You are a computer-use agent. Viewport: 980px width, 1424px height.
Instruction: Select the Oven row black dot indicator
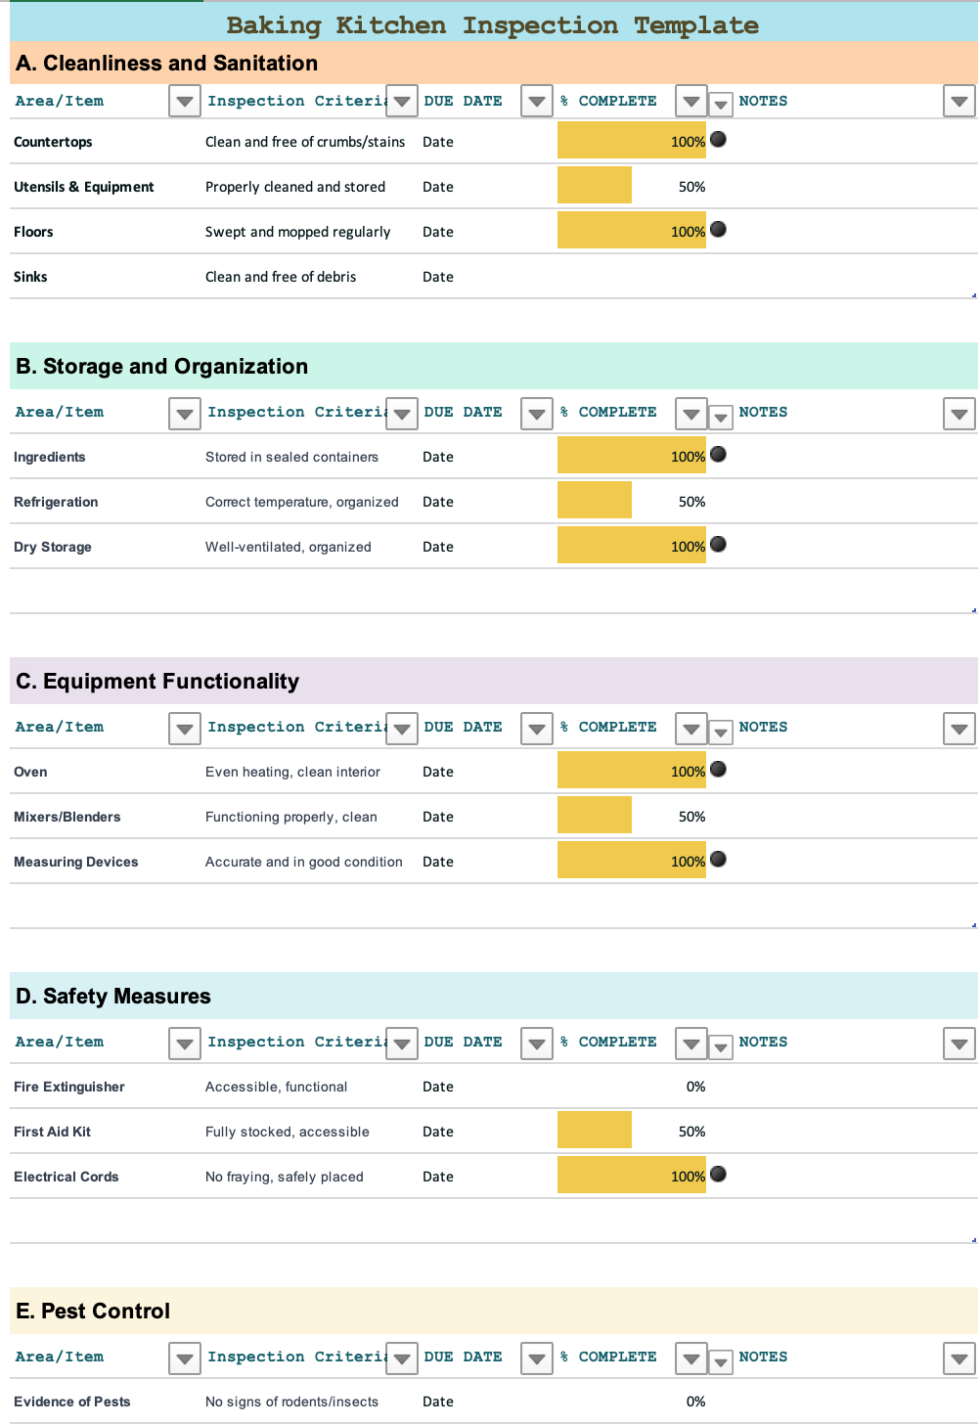(718, 770)
